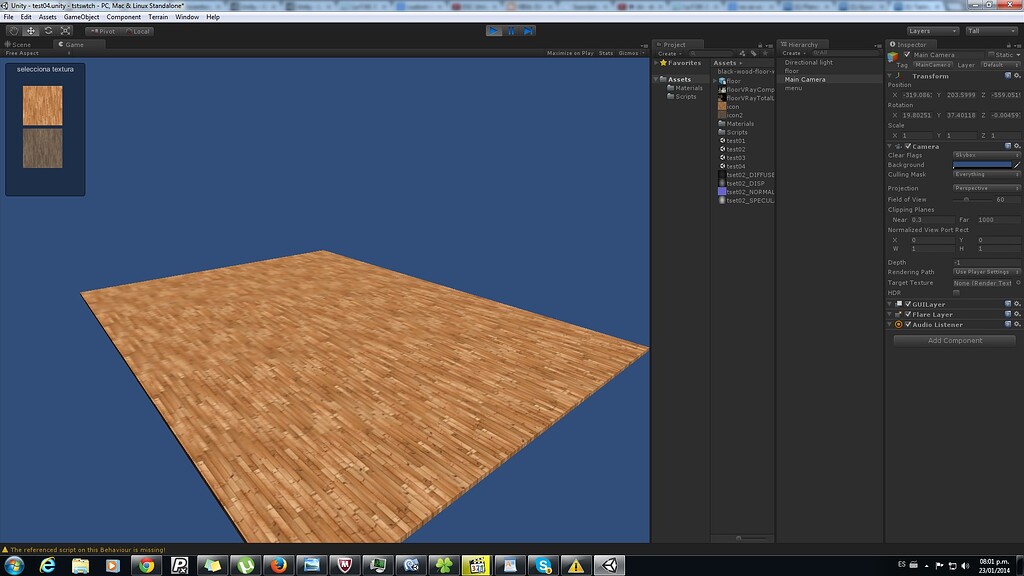This screenshot has height=576, width=1024.
Task: Select the Hand tool for panning
Action: tap(12, 30)
